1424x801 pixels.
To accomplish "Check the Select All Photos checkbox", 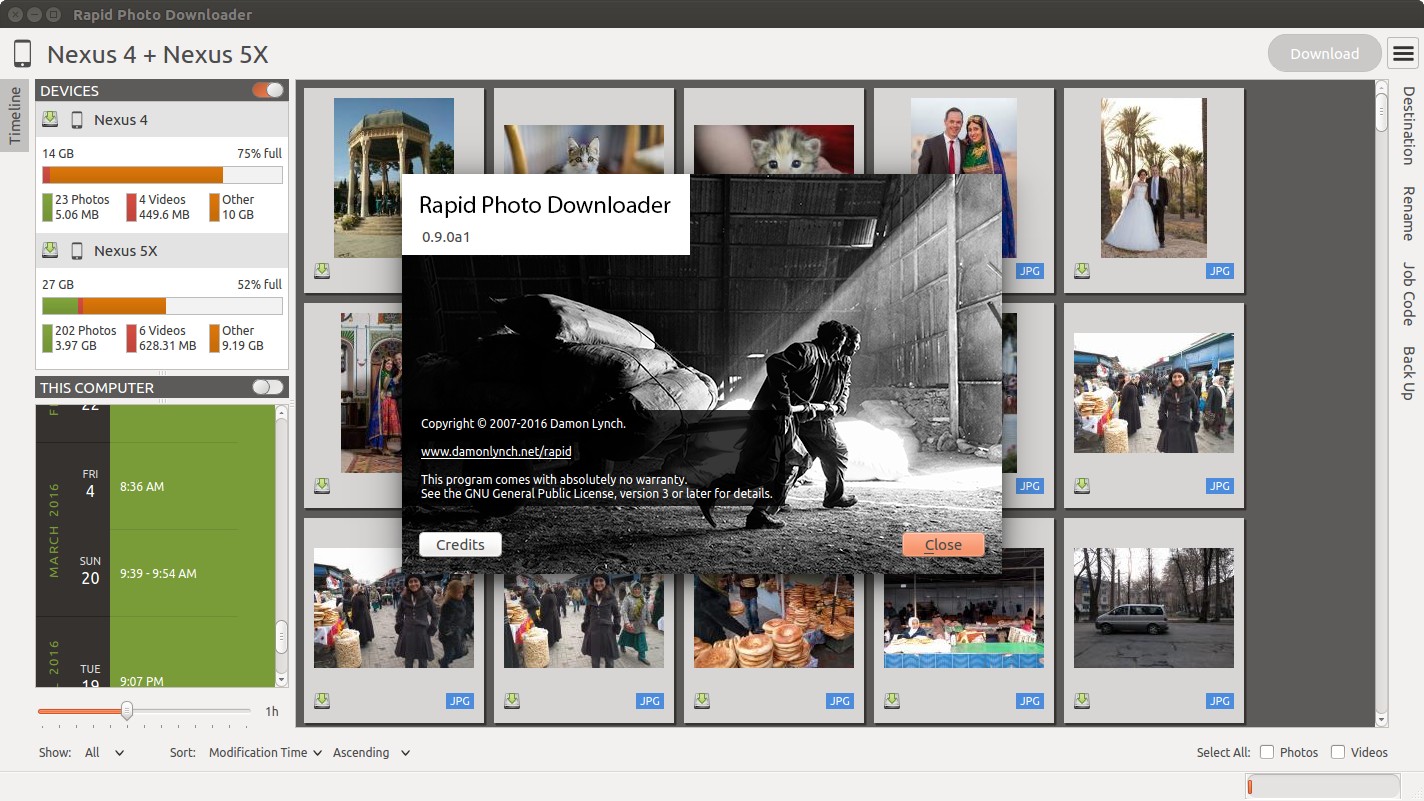I will tap(1266, 752).
